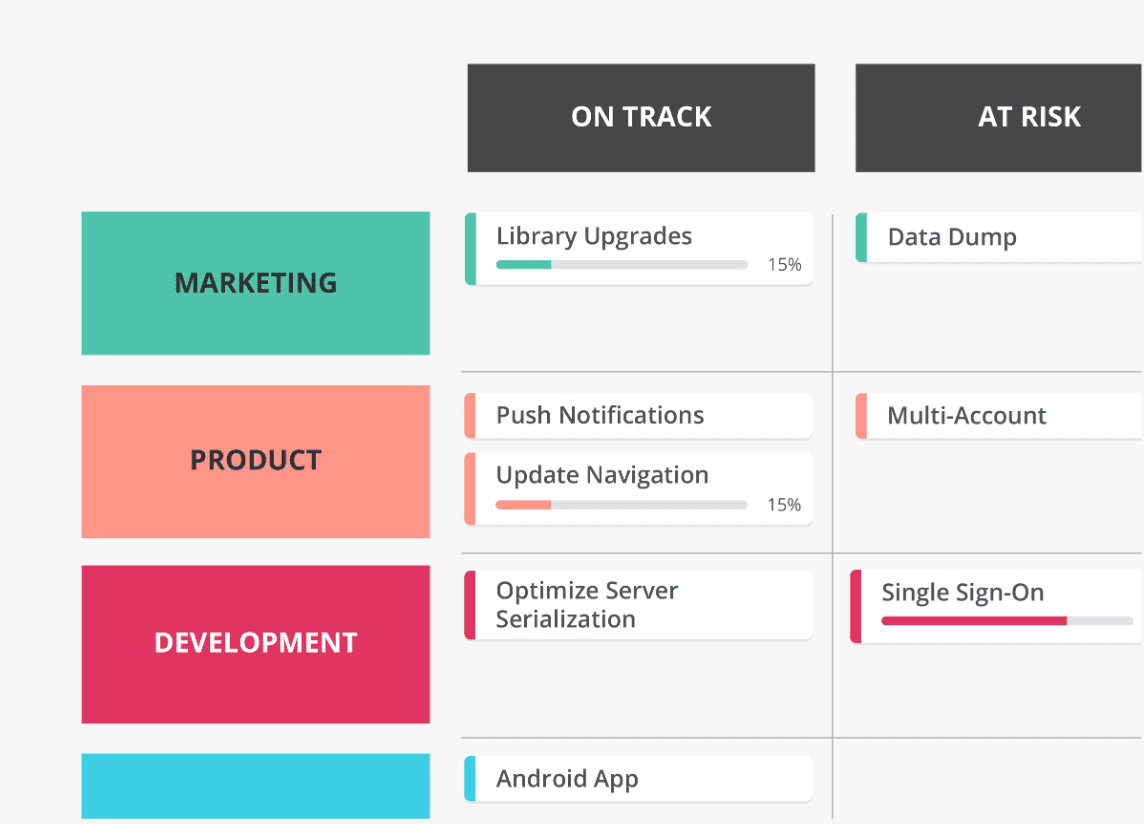Open the Android App card
Viewport: 1148px width, 824px height.
click(640, 779)
